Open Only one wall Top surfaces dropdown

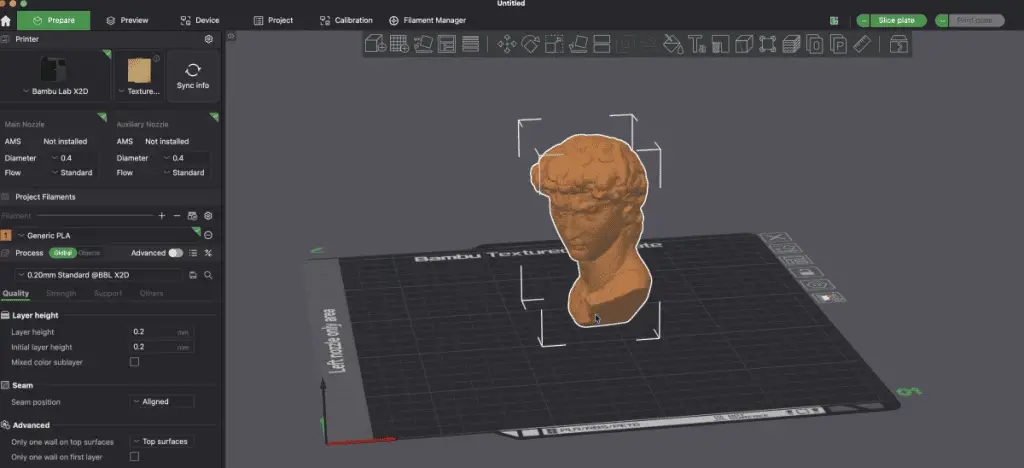[x=162, y=441]
